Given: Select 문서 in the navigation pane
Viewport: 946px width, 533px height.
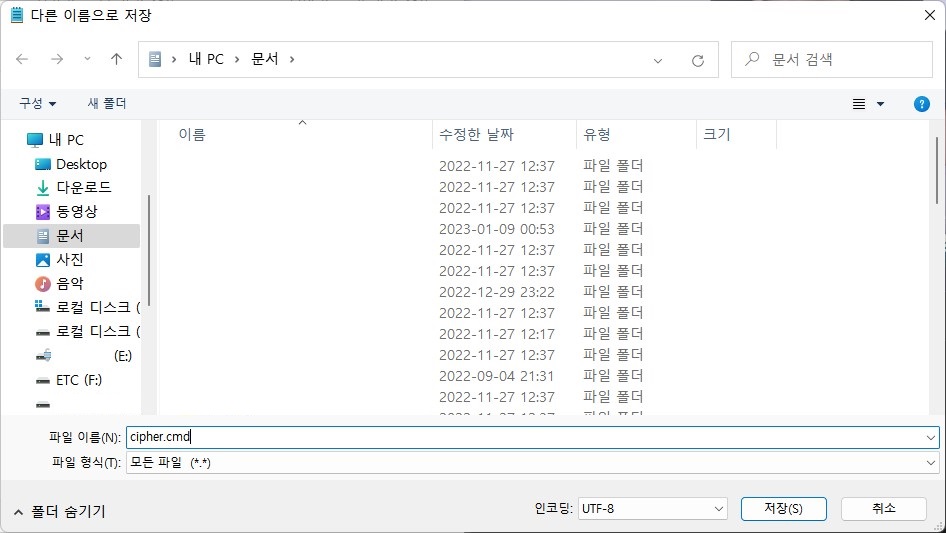Looking at the screenshot, I should (x=71, y=236).
